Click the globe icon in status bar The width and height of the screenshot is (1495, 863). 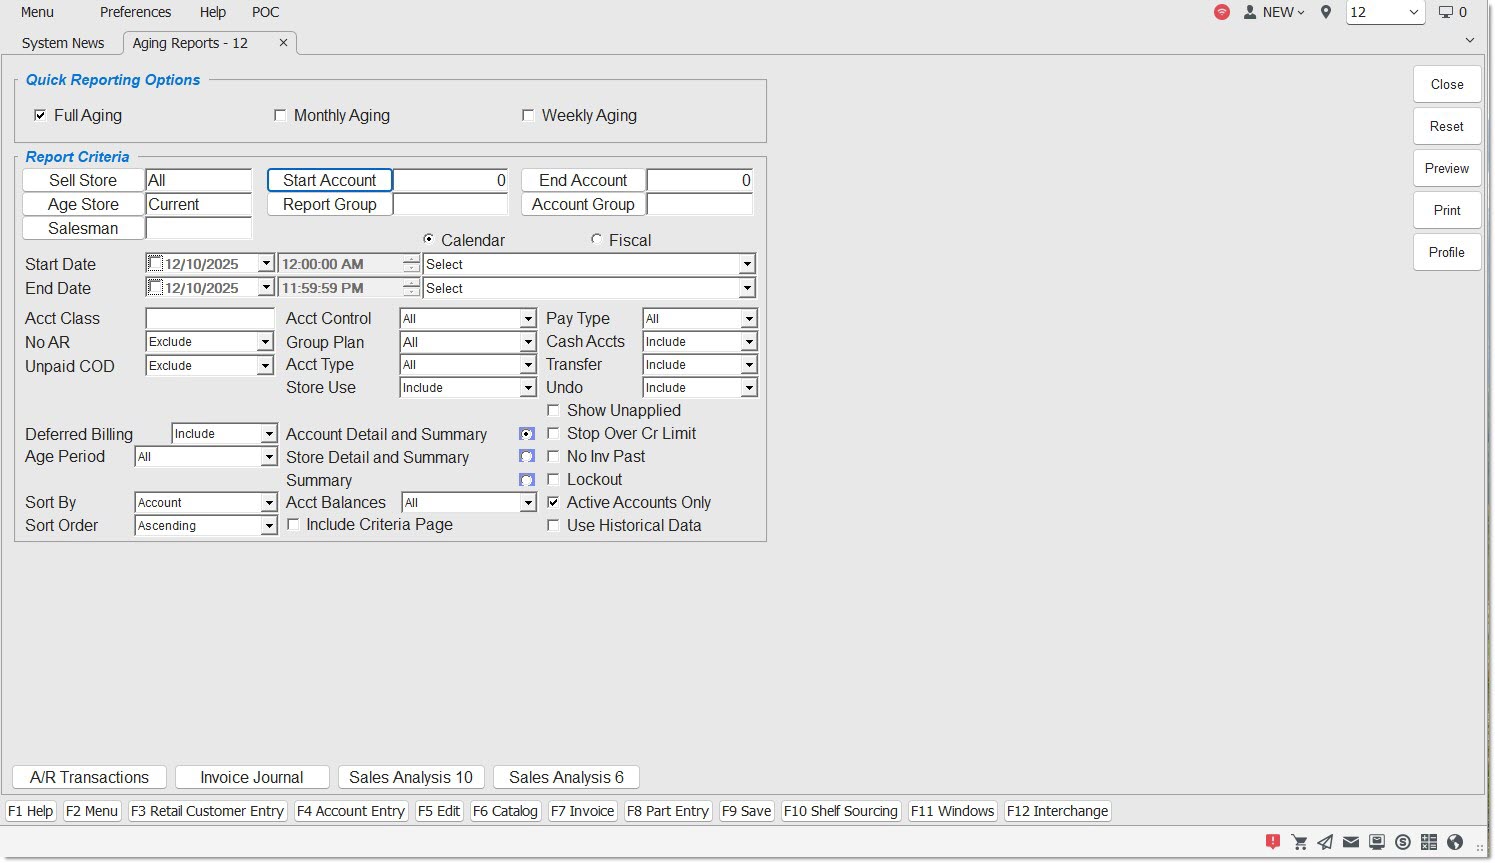click(x=1455, y=842)
